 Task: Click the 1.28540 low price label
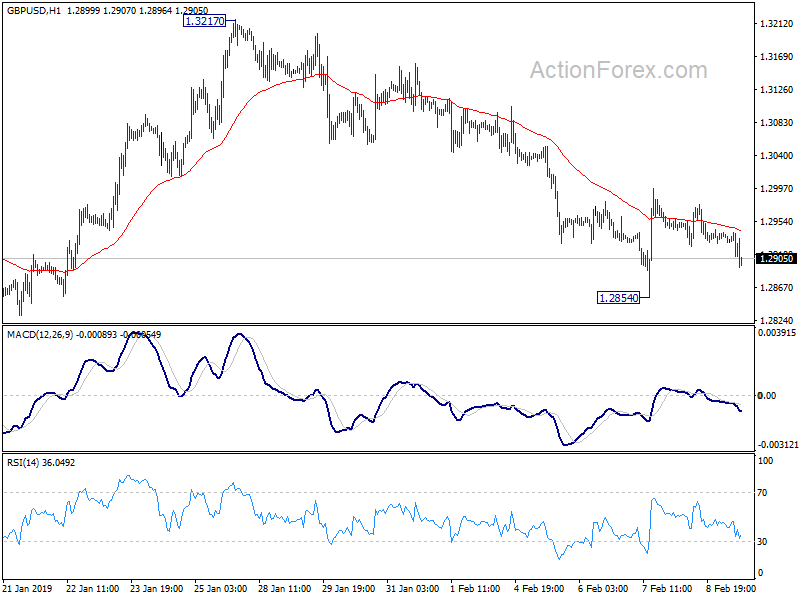click(x=618, y=298)
